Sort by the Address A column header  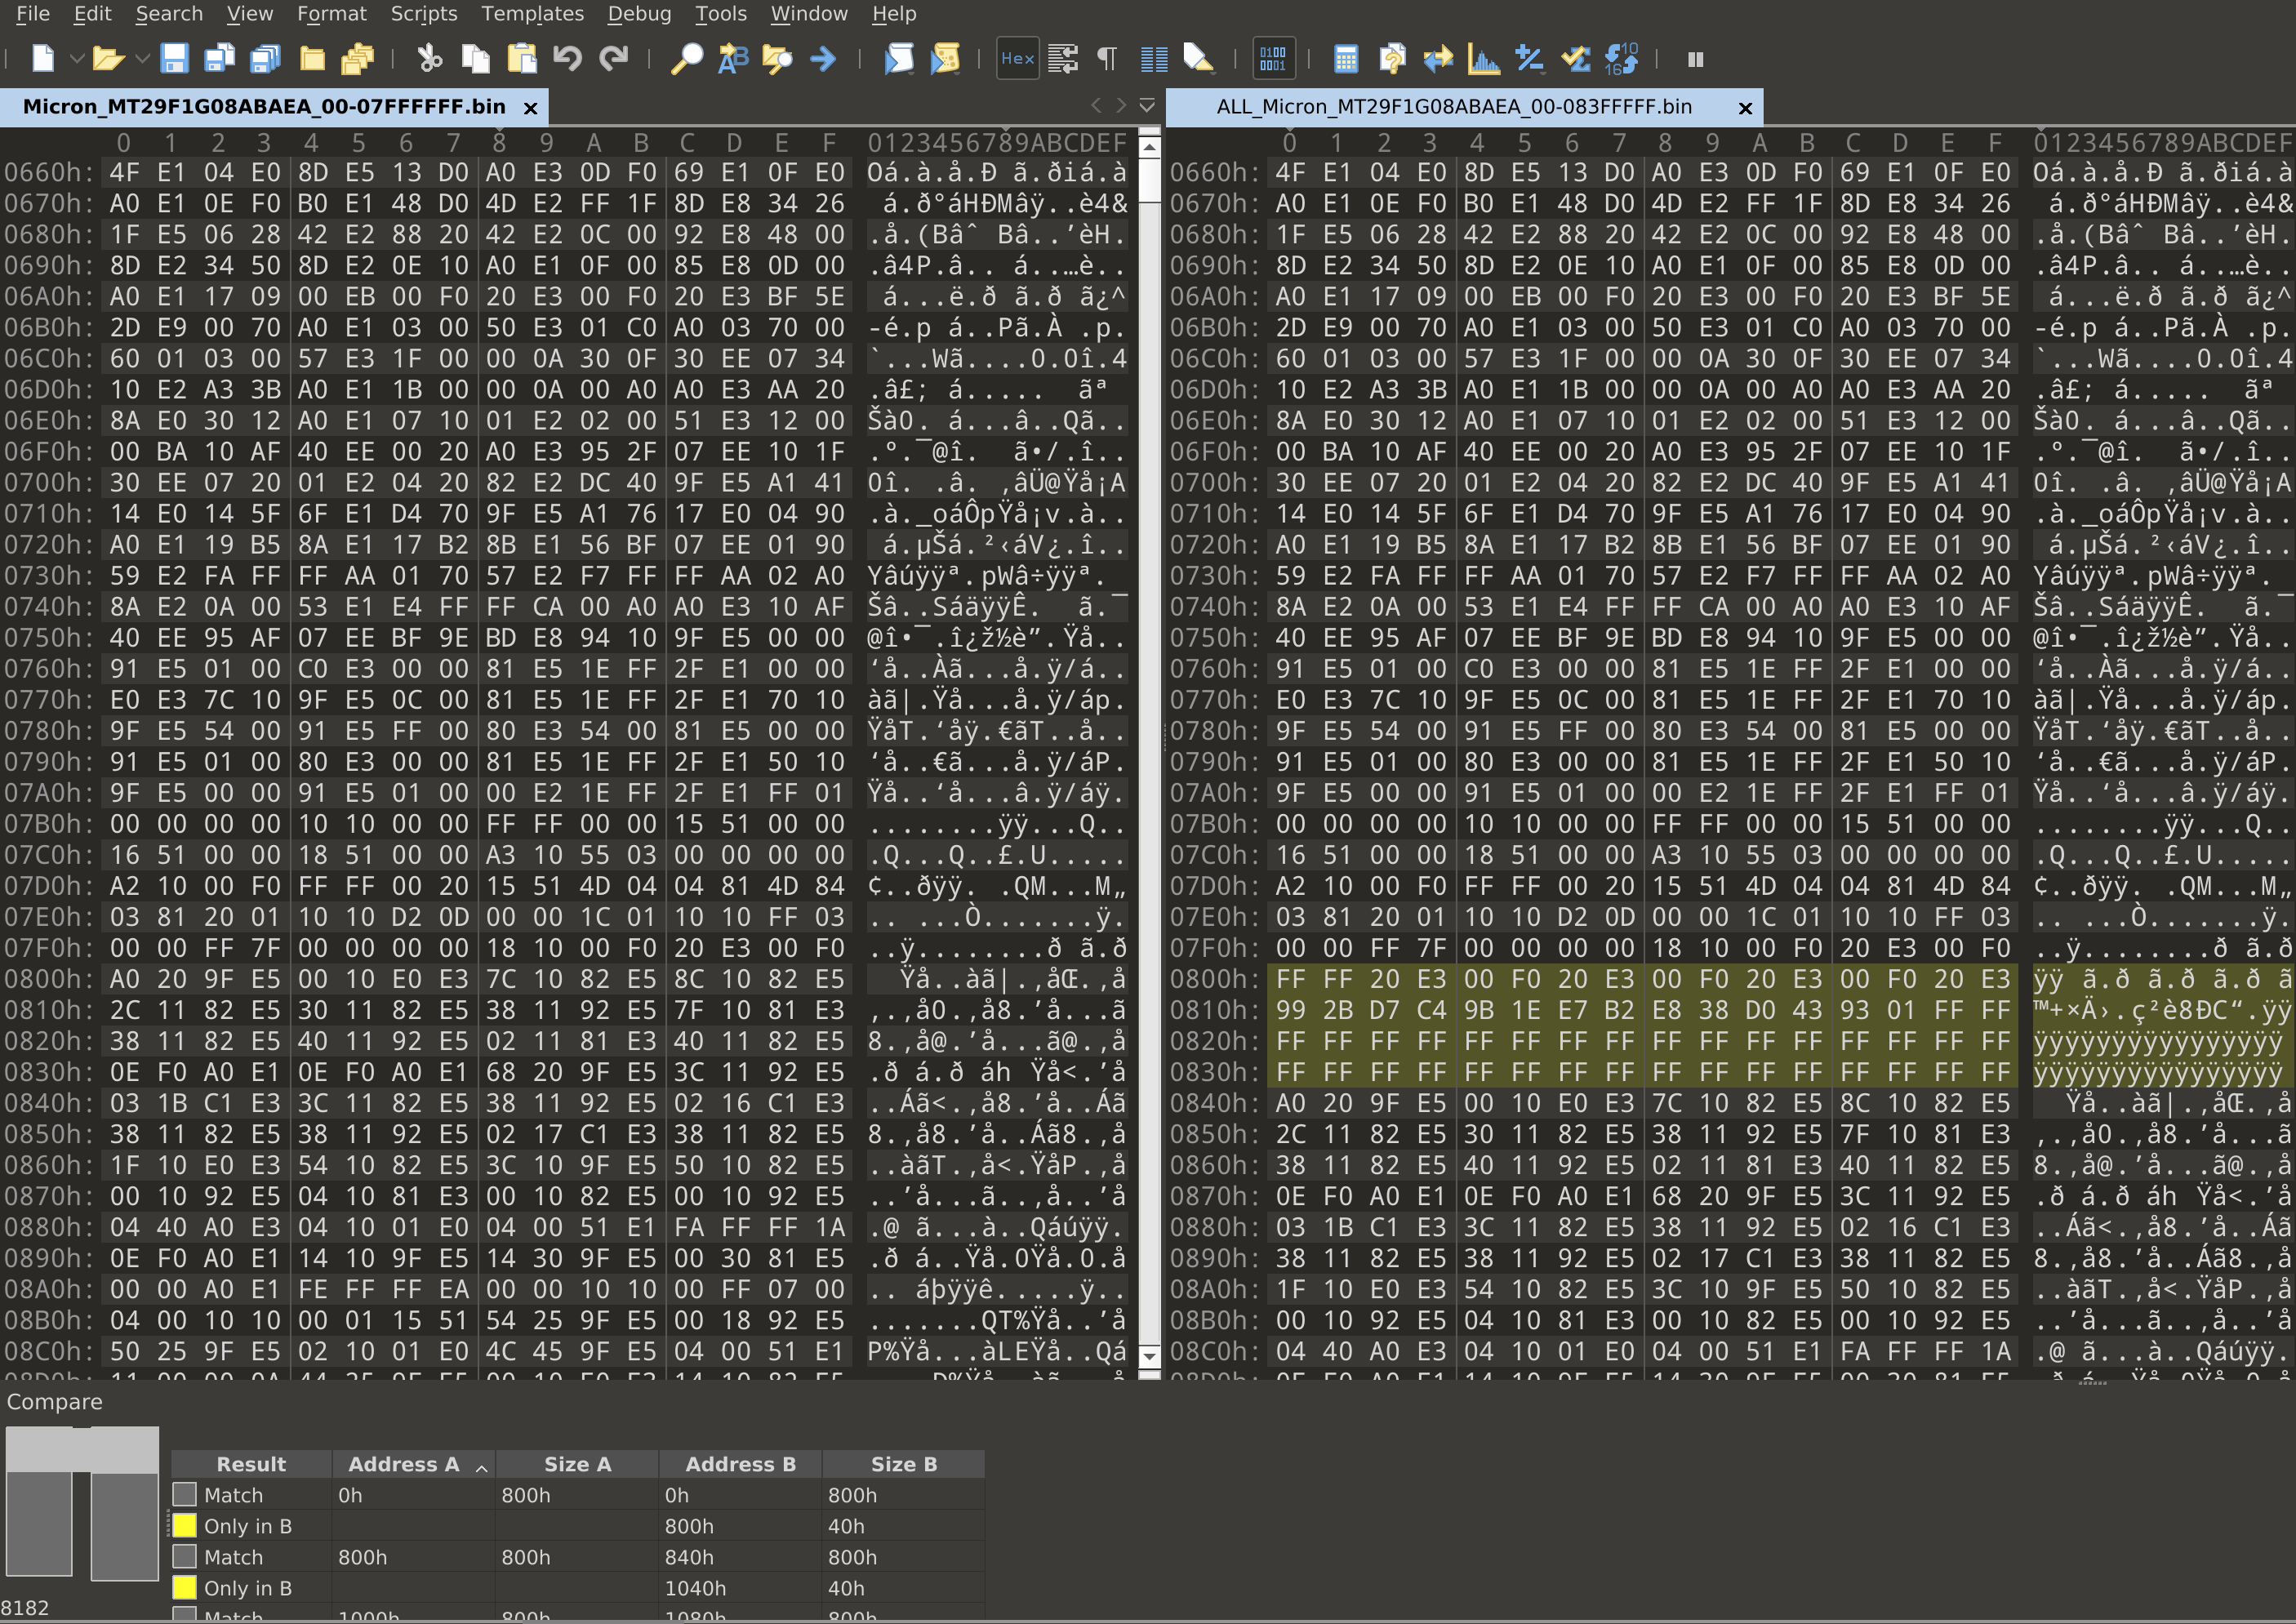(x=414, y=1464)
